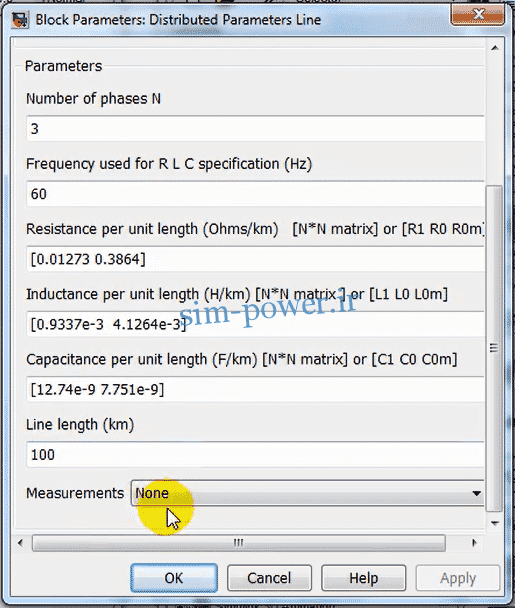Click the Capacitance per unit length field
Image resolution: width=515 pixels, height=608 pixels.
pyautogui.click(x=255, y=389)
